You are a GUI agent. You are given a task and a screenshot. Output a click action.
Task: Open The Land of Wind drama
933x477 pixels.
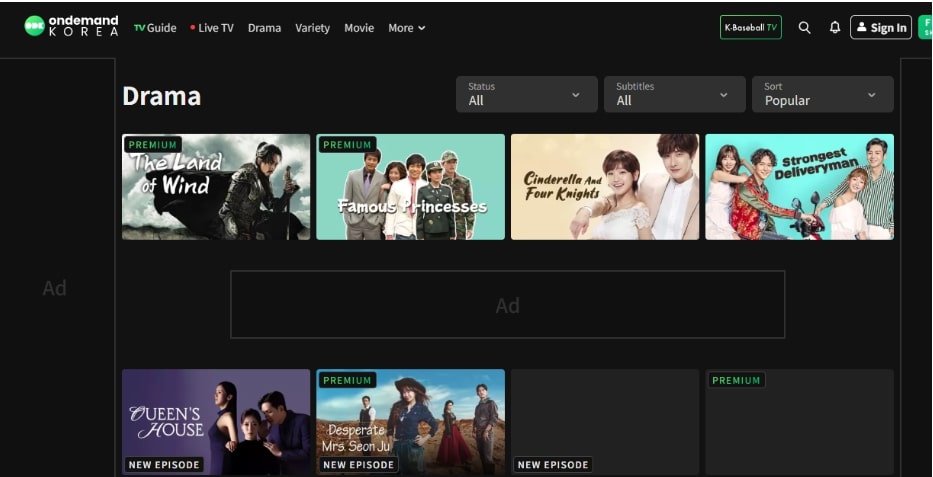[216, 187]
